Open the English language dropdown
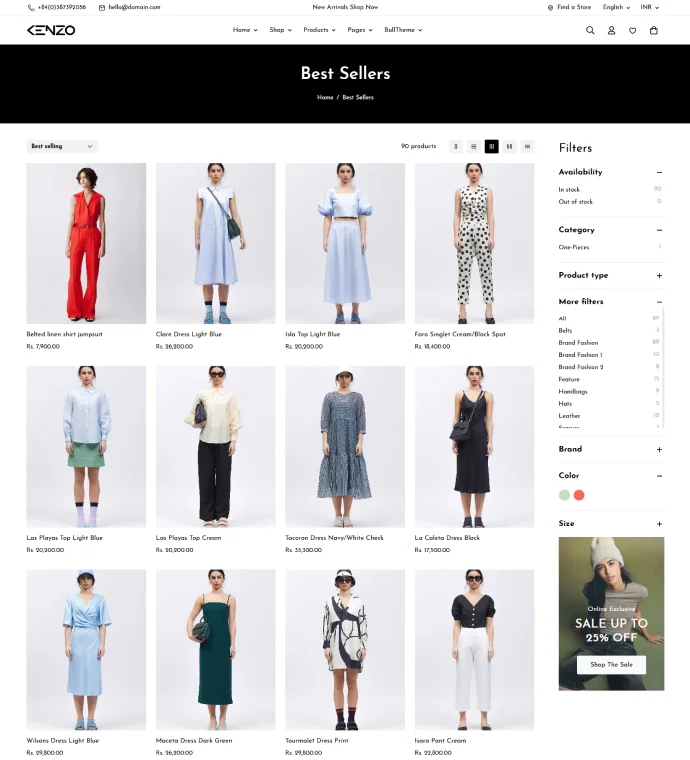 pos(616,7)
